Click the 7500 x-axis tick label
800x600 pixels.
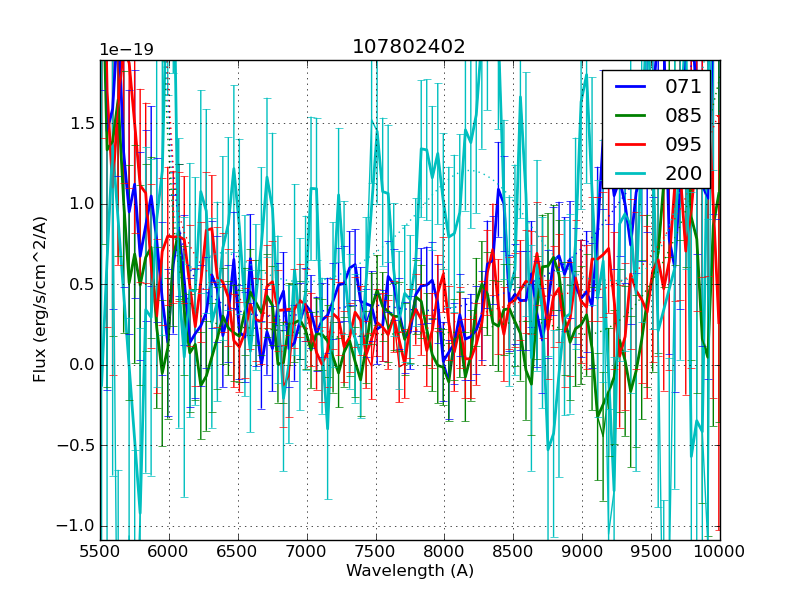(376, 551)
